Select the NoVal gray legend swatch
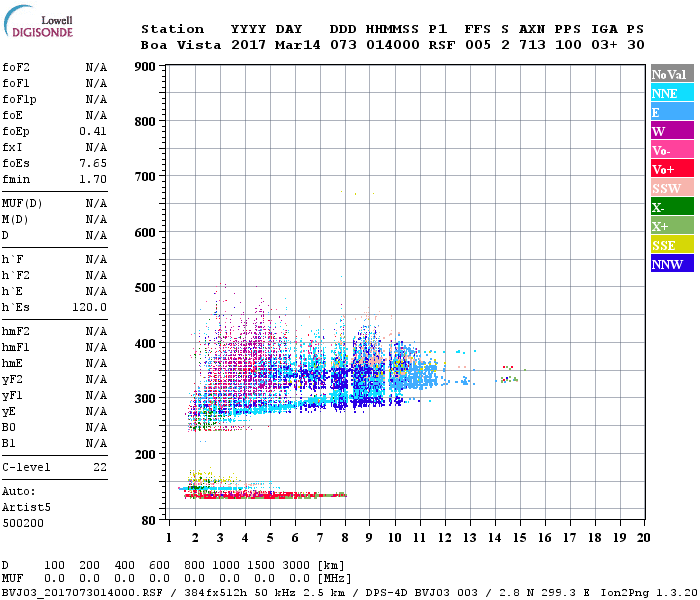The image size is (700, 600). click(672, 74)
